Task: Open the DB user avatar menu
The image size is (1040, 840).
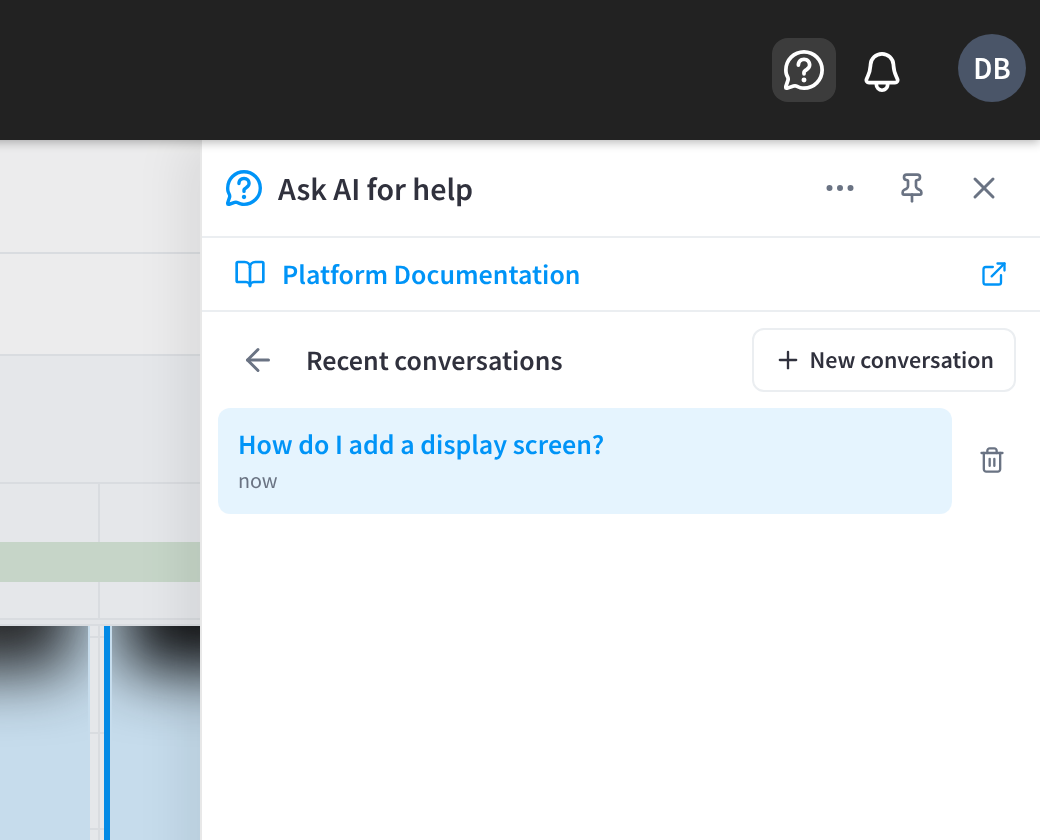Action: [x=992, y=68]
